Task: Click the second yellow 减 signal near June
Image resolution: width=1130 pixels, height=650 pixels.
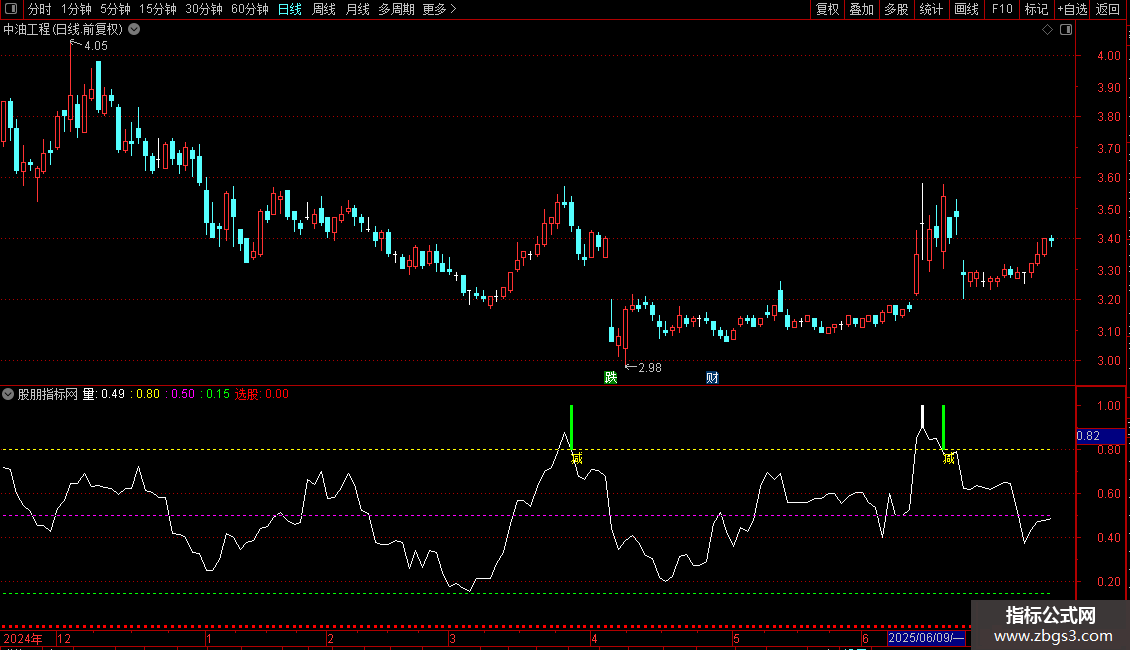Action: (x=949, y=458)
